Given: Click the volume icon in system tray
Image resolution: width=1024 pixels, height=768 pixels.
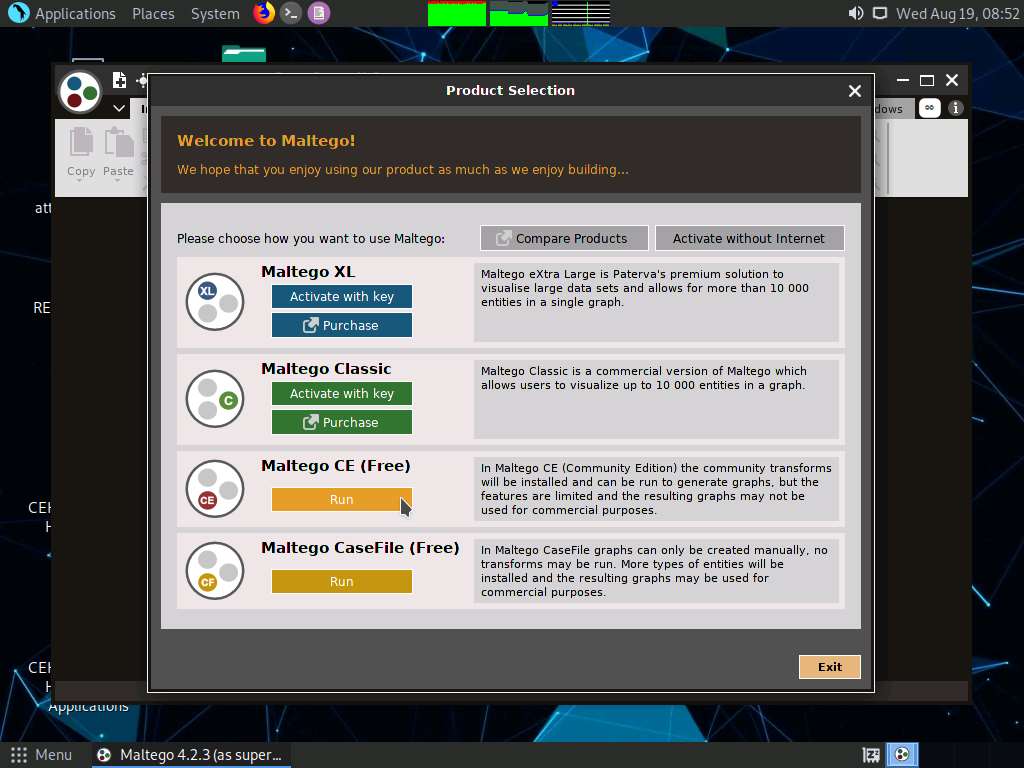Looking at the screenshot, I should point(856,13).
